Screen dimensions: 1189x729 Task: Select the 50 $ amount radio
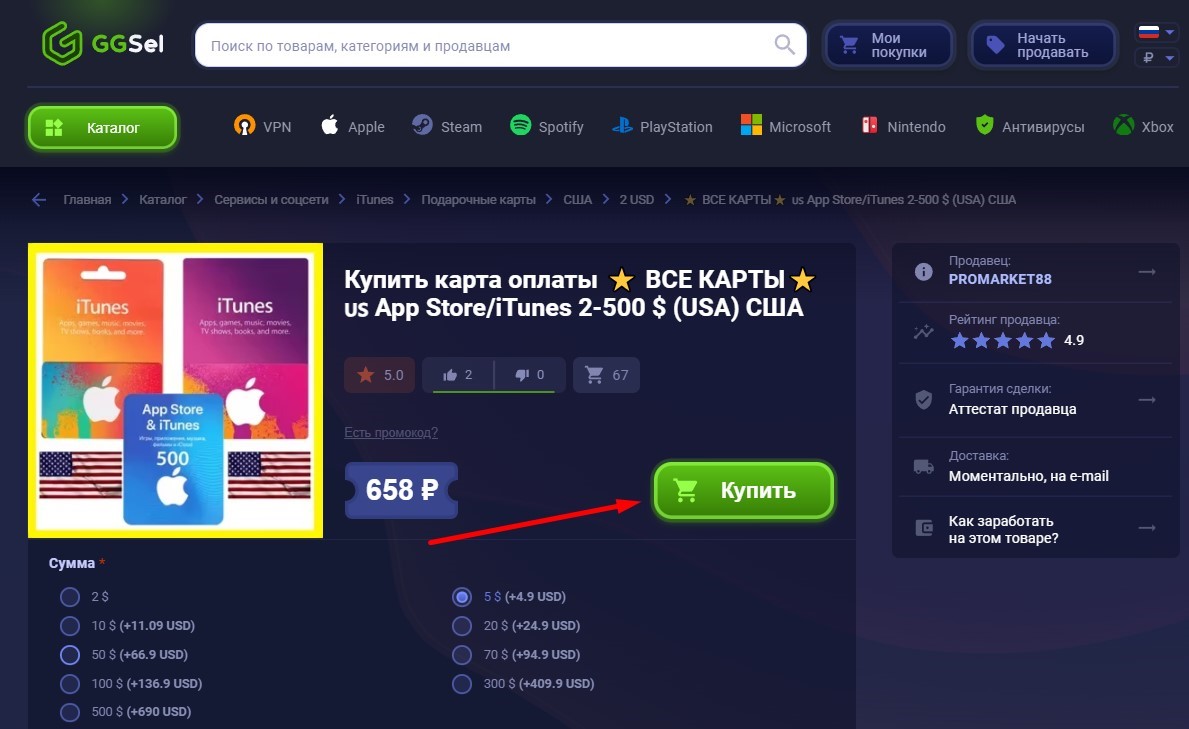tap(70, 655)
